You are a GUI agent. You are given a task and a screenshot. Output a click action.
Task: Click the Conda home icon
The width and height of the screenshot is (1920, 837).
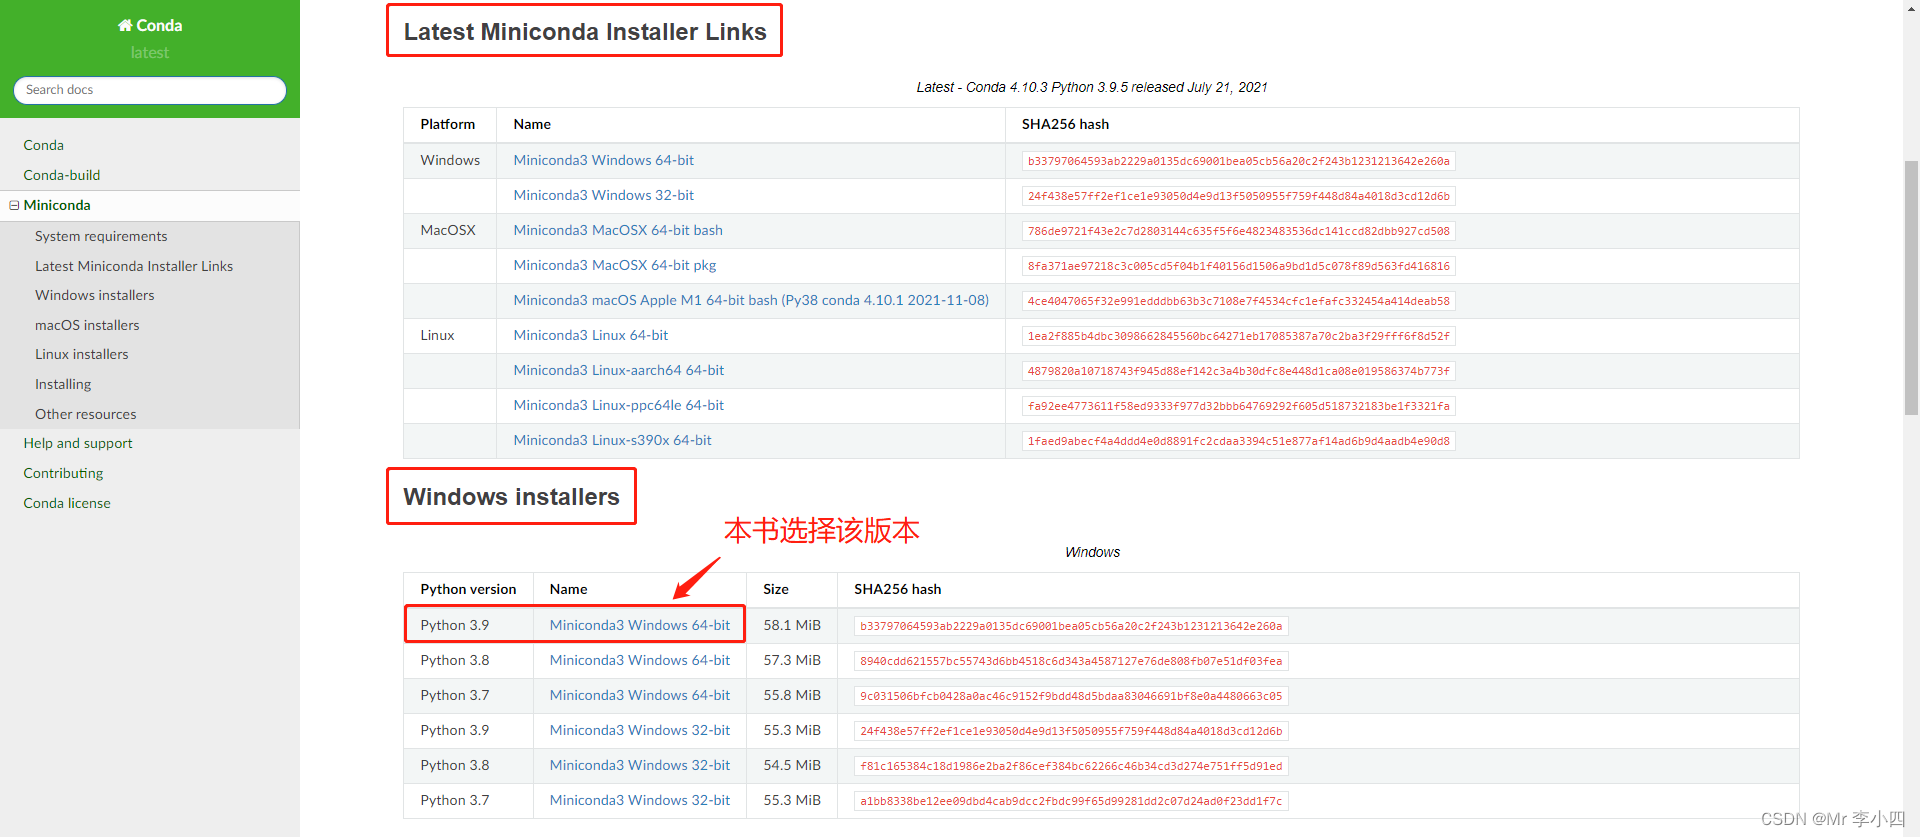click(x=125, y=25)
